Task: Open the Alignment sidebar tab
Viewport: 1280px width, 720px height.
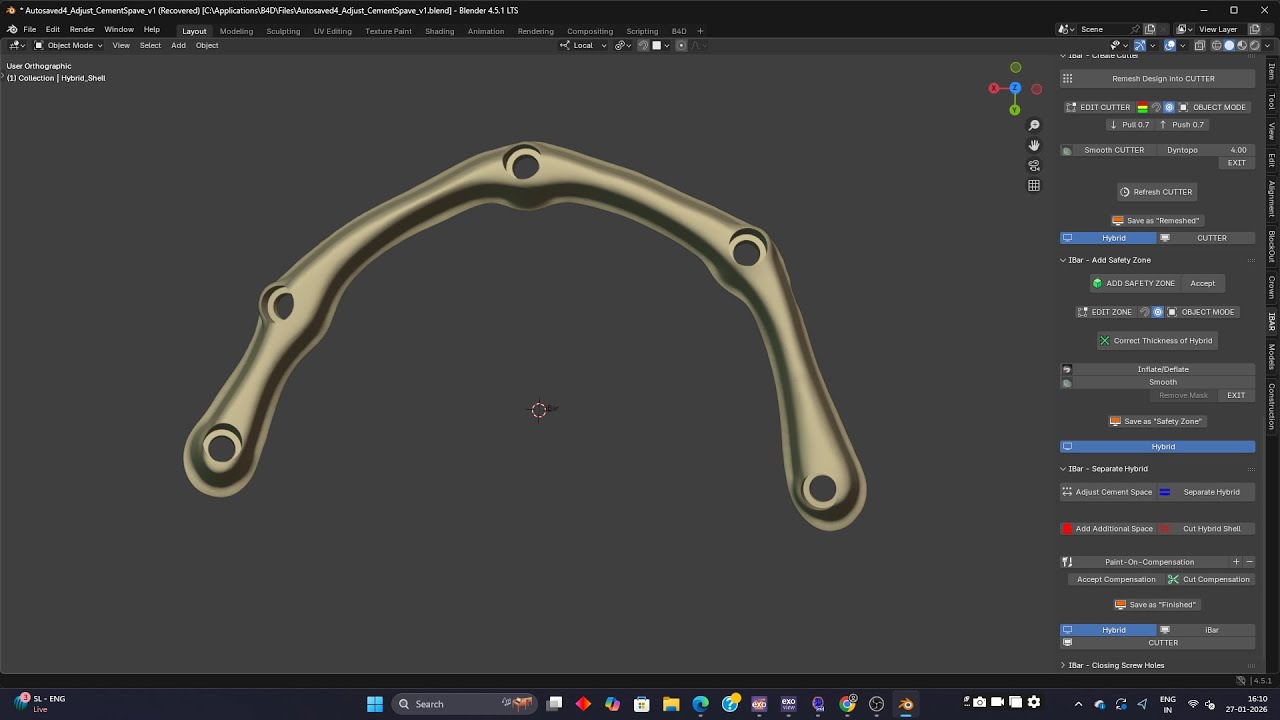Action: pos(1272,200)
